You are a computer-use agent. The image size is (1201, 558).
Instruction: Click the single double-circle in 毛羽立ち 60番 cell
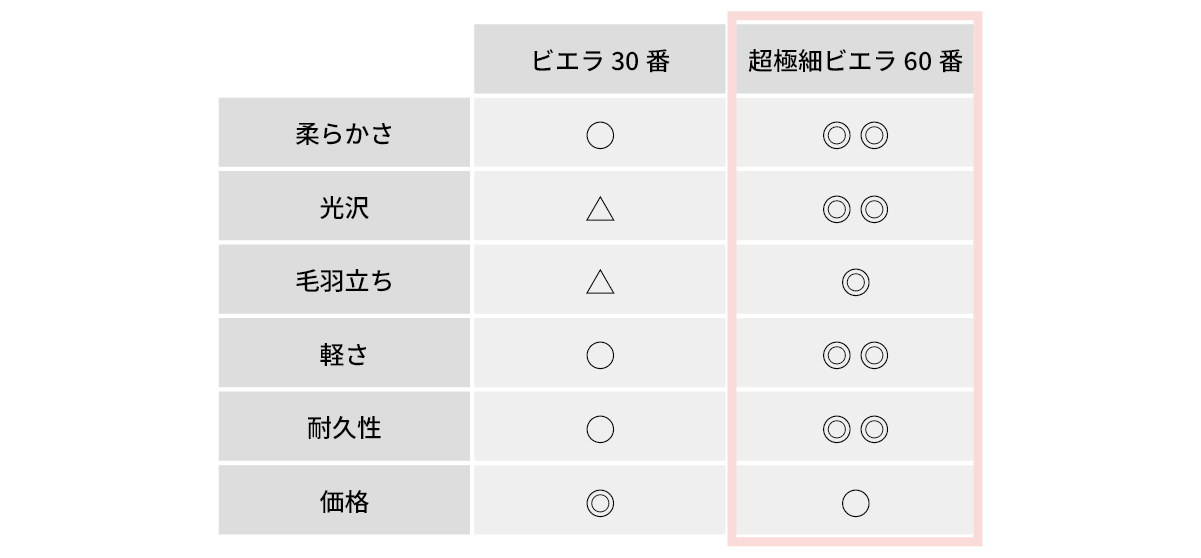(855, 283)
